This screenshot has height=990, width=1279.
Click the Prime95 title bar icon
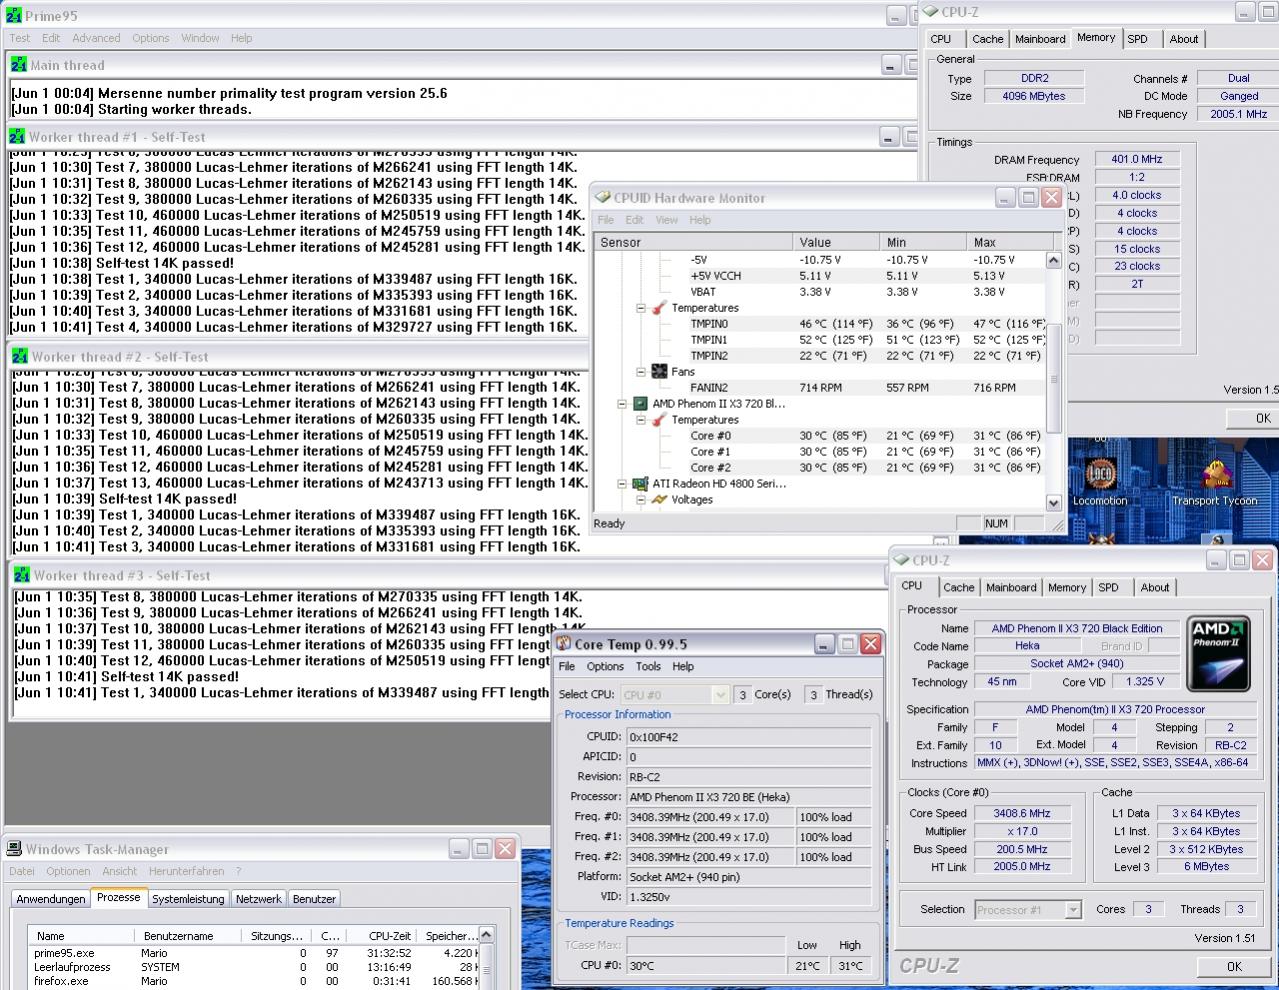coord(13,15)
